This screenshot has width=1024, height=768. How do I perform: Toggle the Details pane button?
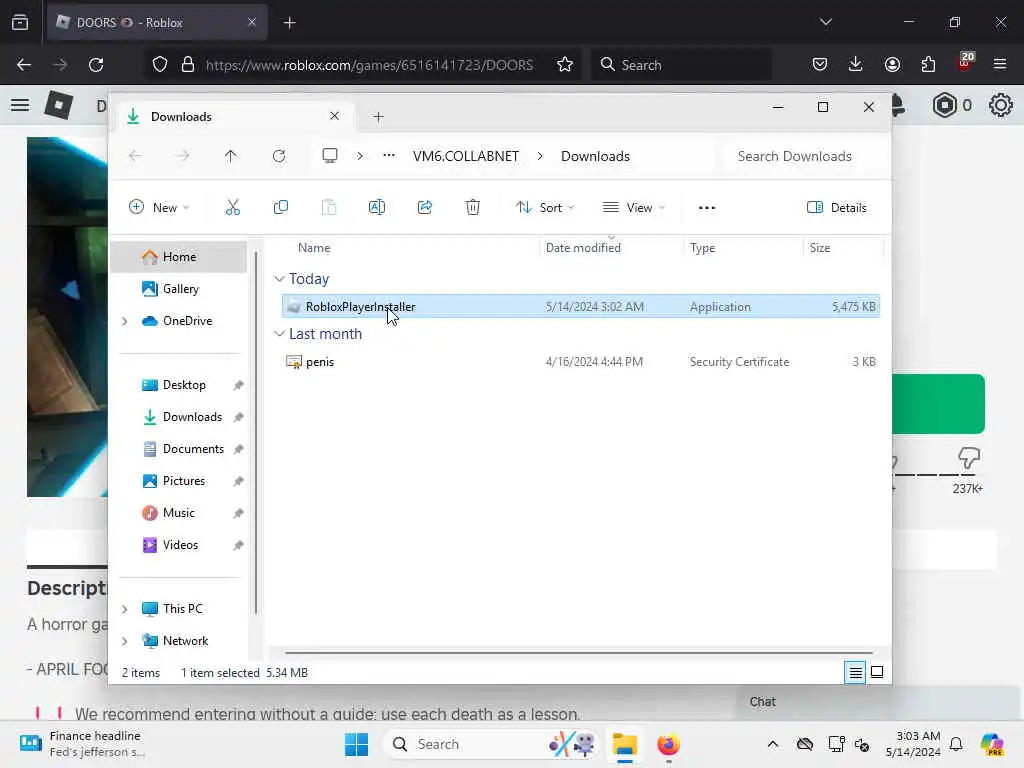[837, 208]
